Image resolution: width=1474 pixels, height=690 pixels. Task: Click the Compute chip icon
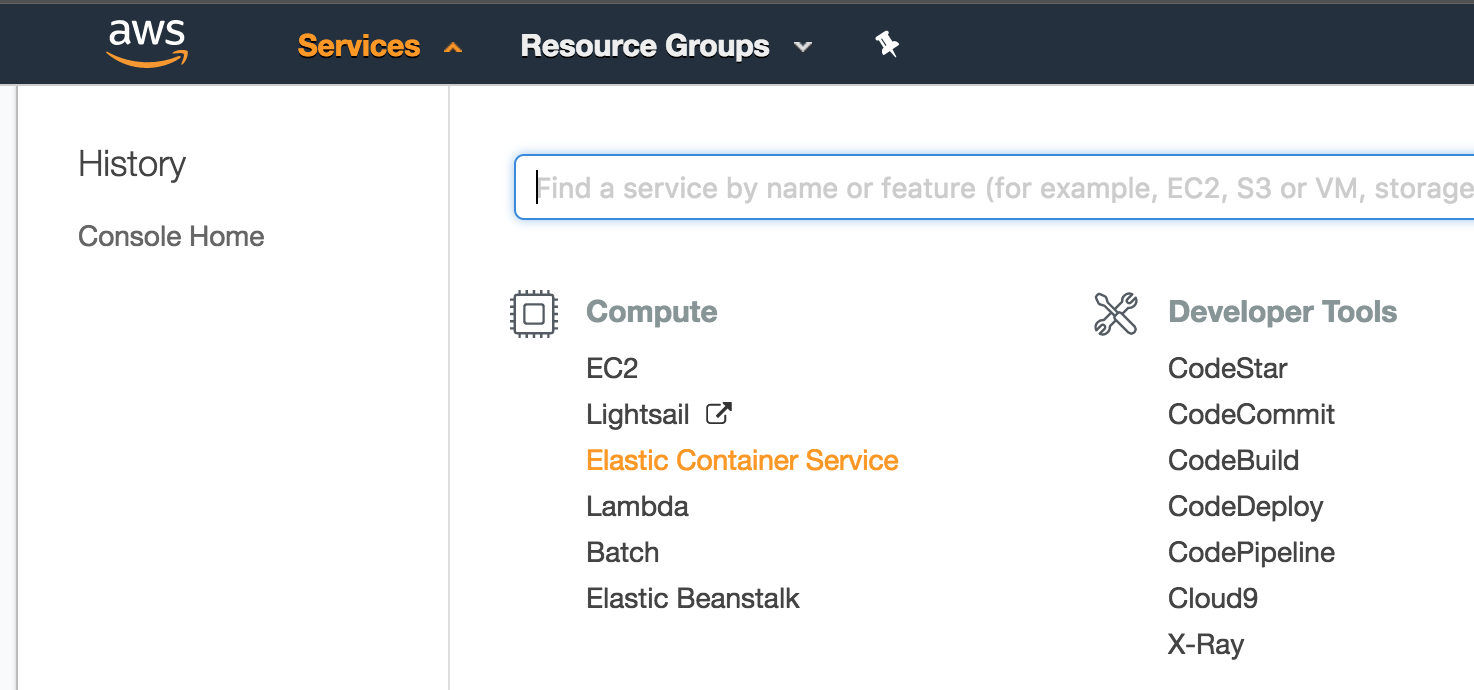[533, 314]
